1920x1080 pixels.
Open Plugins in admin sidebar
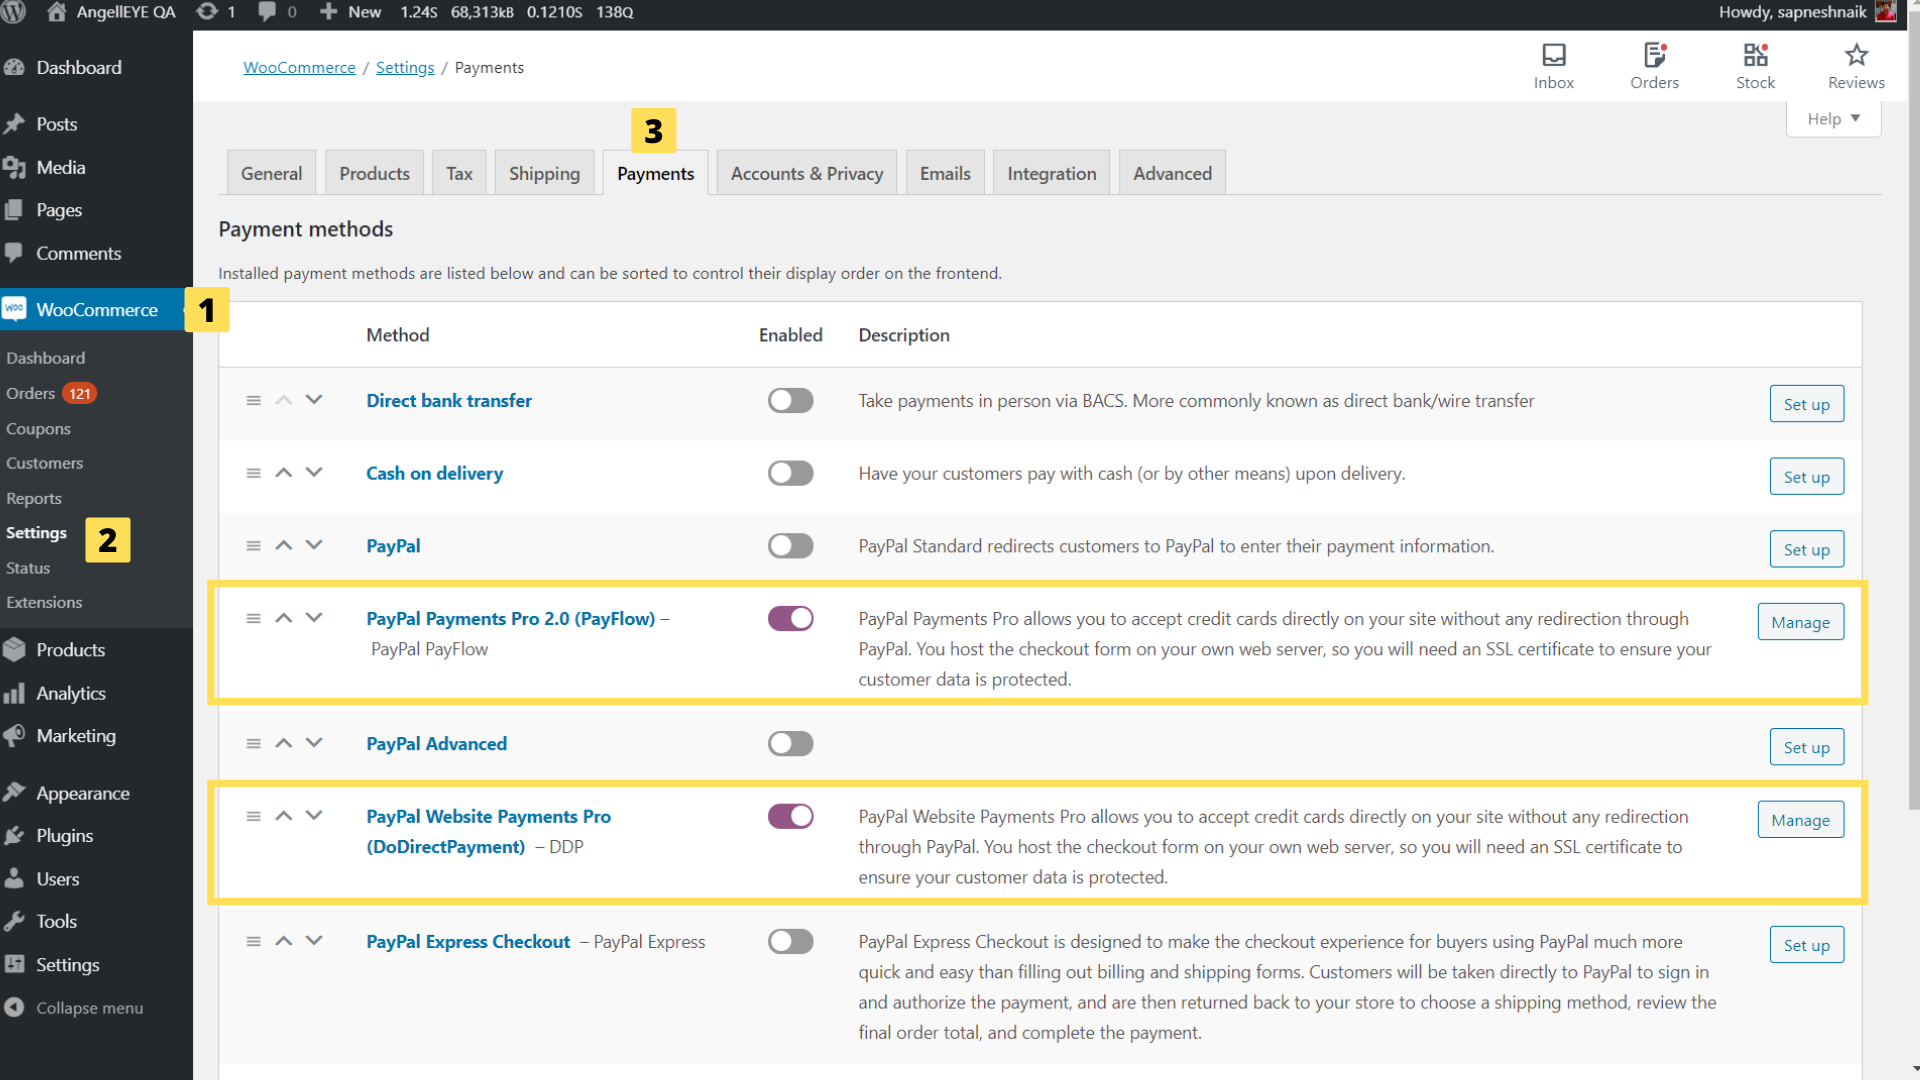click(x=64, y=835)
